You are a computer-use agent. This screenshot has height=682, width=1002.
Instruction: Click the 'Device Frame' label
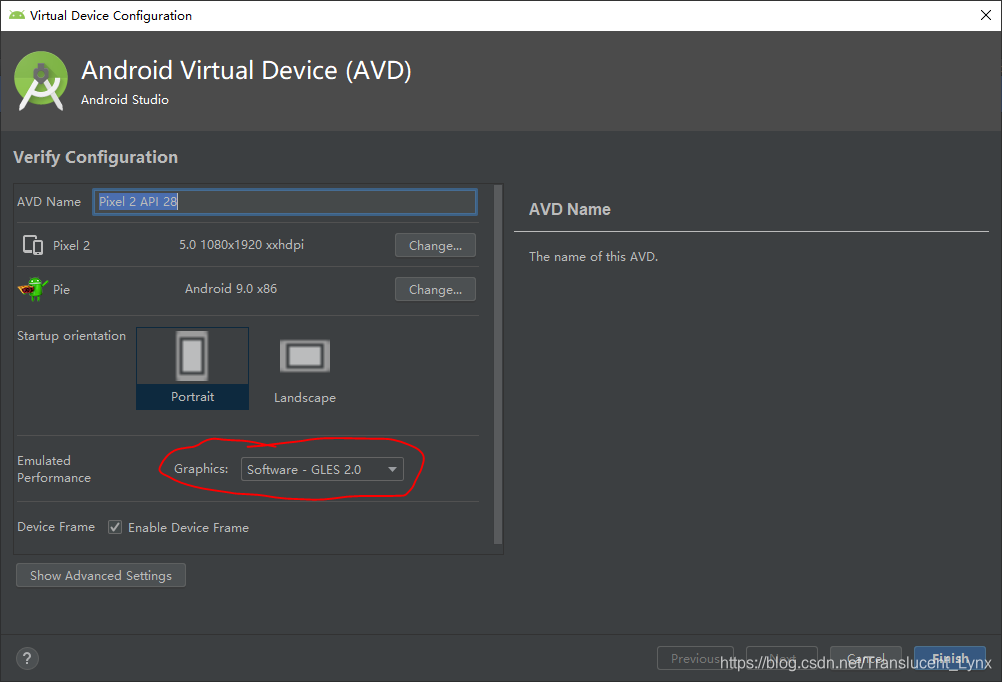coord(56,527)
